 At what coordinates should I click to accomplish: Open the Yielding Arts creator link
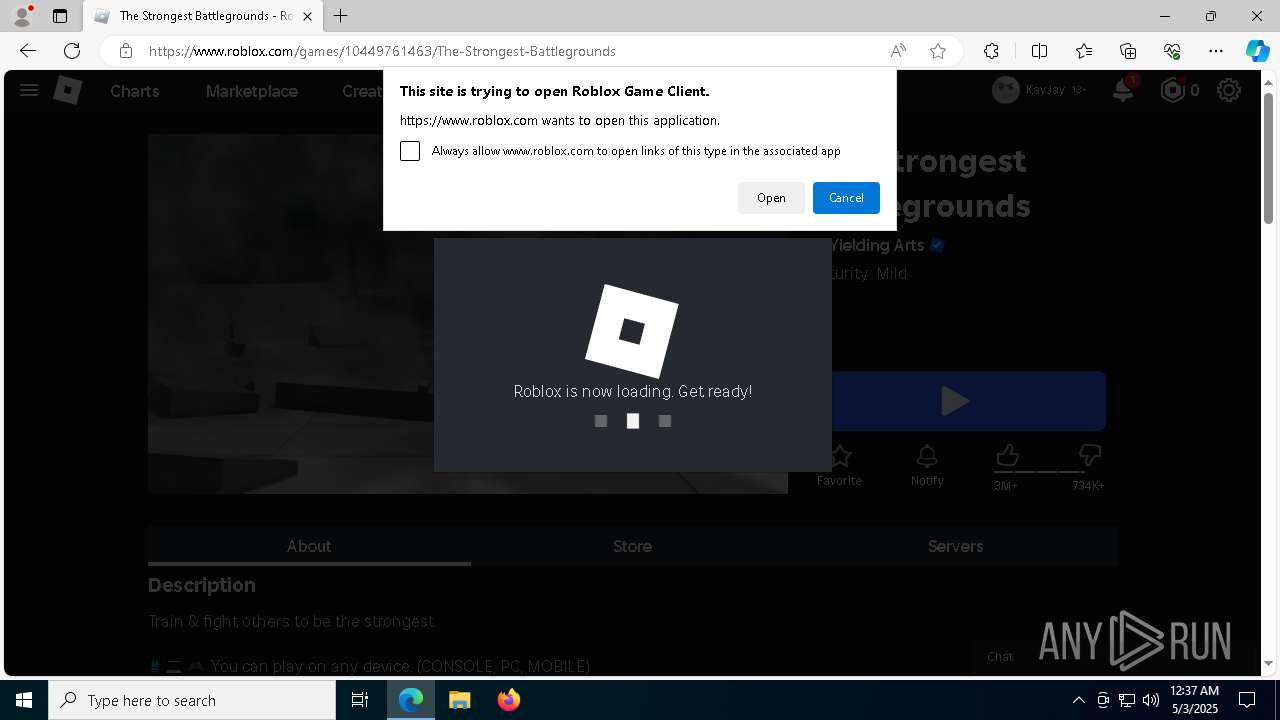pos(876,245)
